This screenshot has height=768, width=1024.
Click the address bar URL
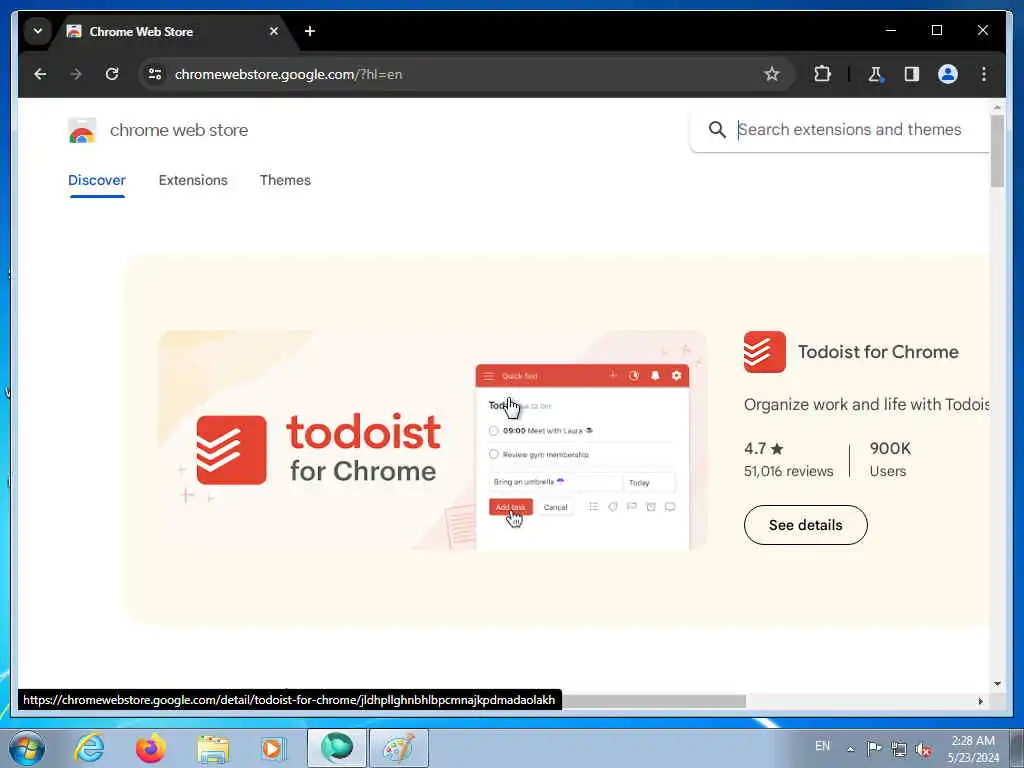pos(288,74)
